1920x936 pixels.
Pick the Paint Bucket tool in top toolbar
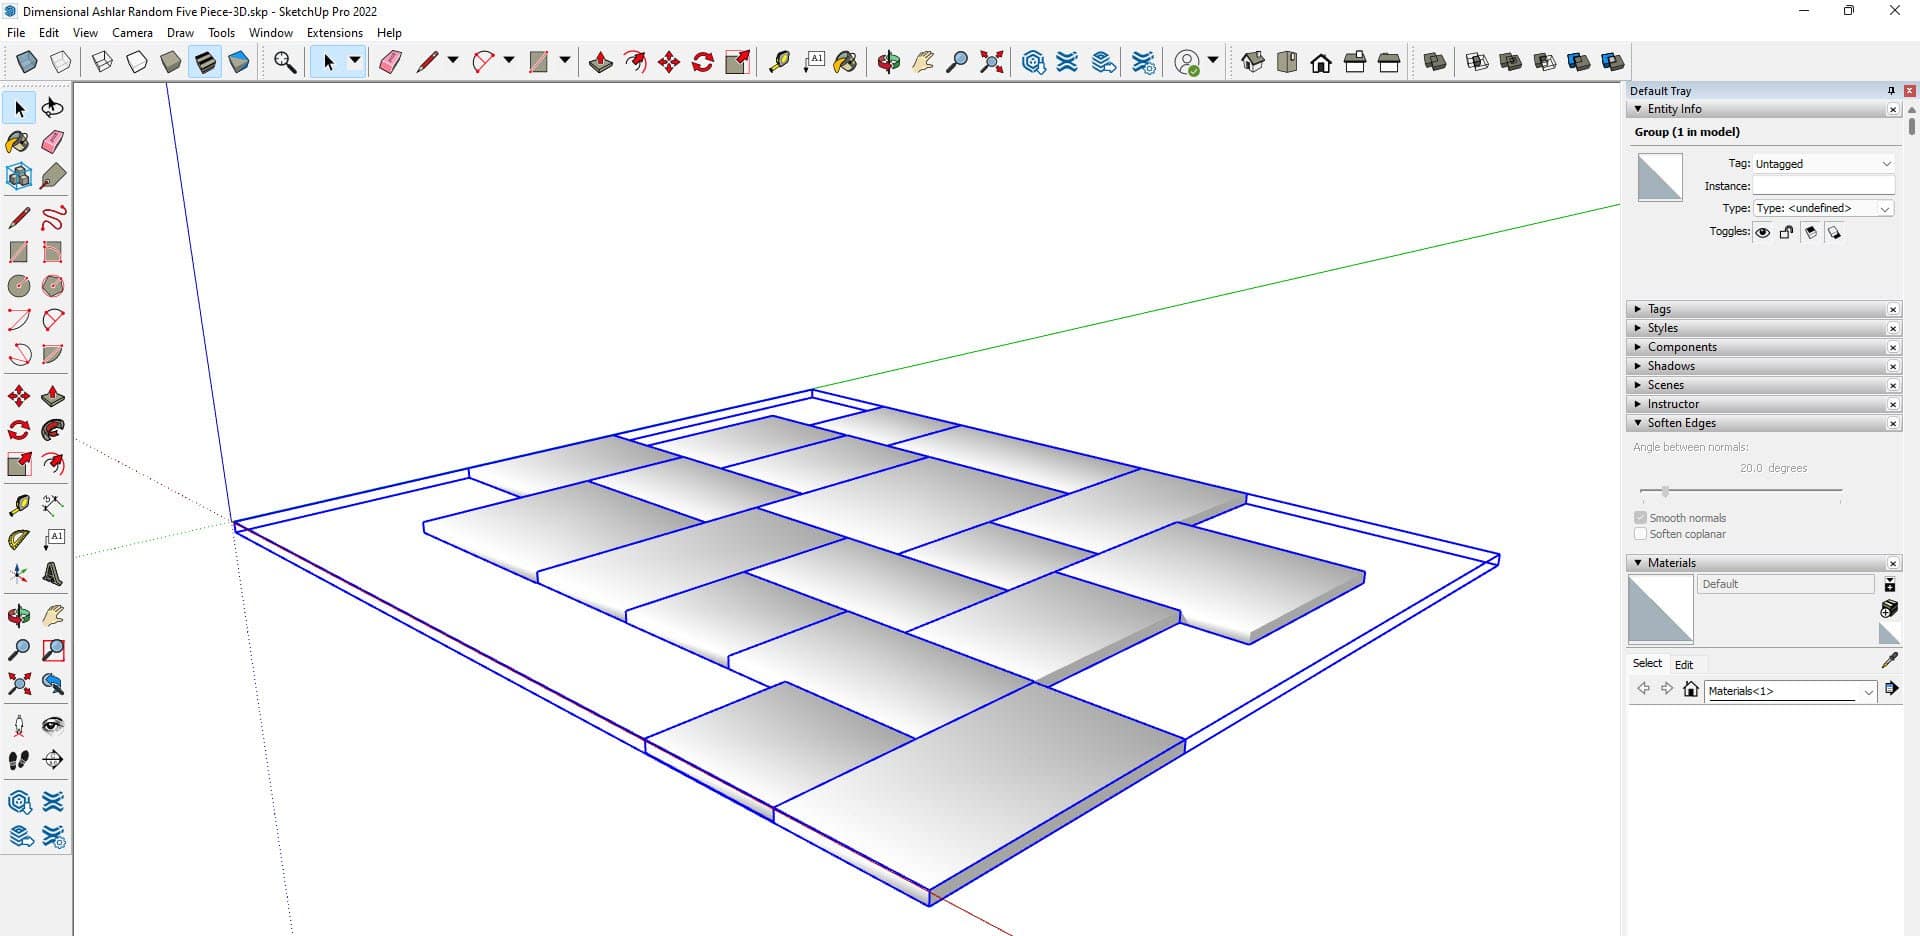(x=846, y=62)
